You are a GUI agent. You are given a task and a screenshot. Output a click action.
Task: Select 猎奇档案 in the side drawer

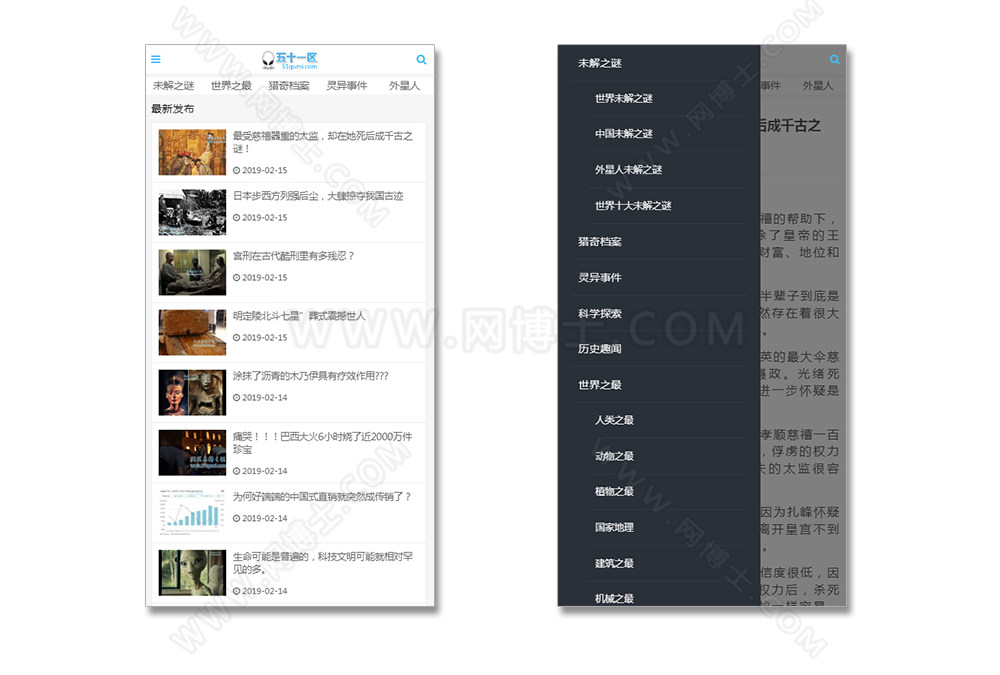click(599, 241)
